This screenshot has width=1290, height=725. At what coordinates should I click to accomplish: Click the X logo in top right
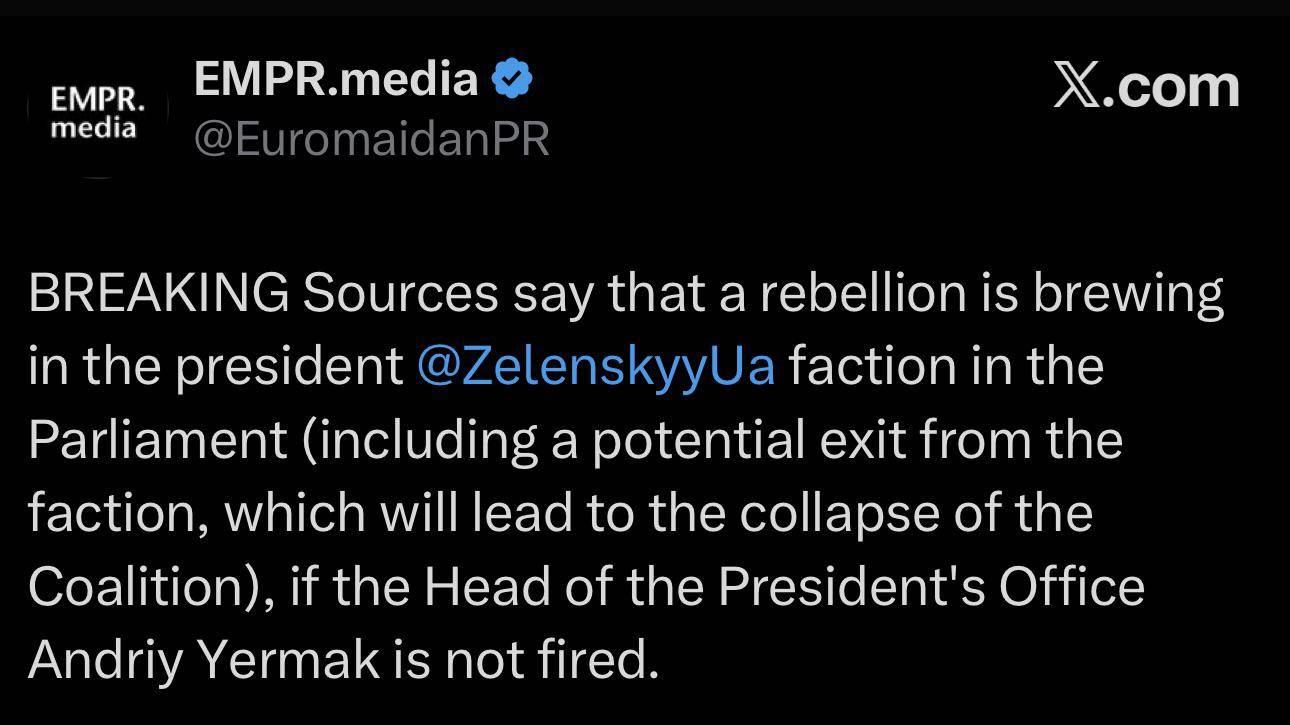(1075, 86)
